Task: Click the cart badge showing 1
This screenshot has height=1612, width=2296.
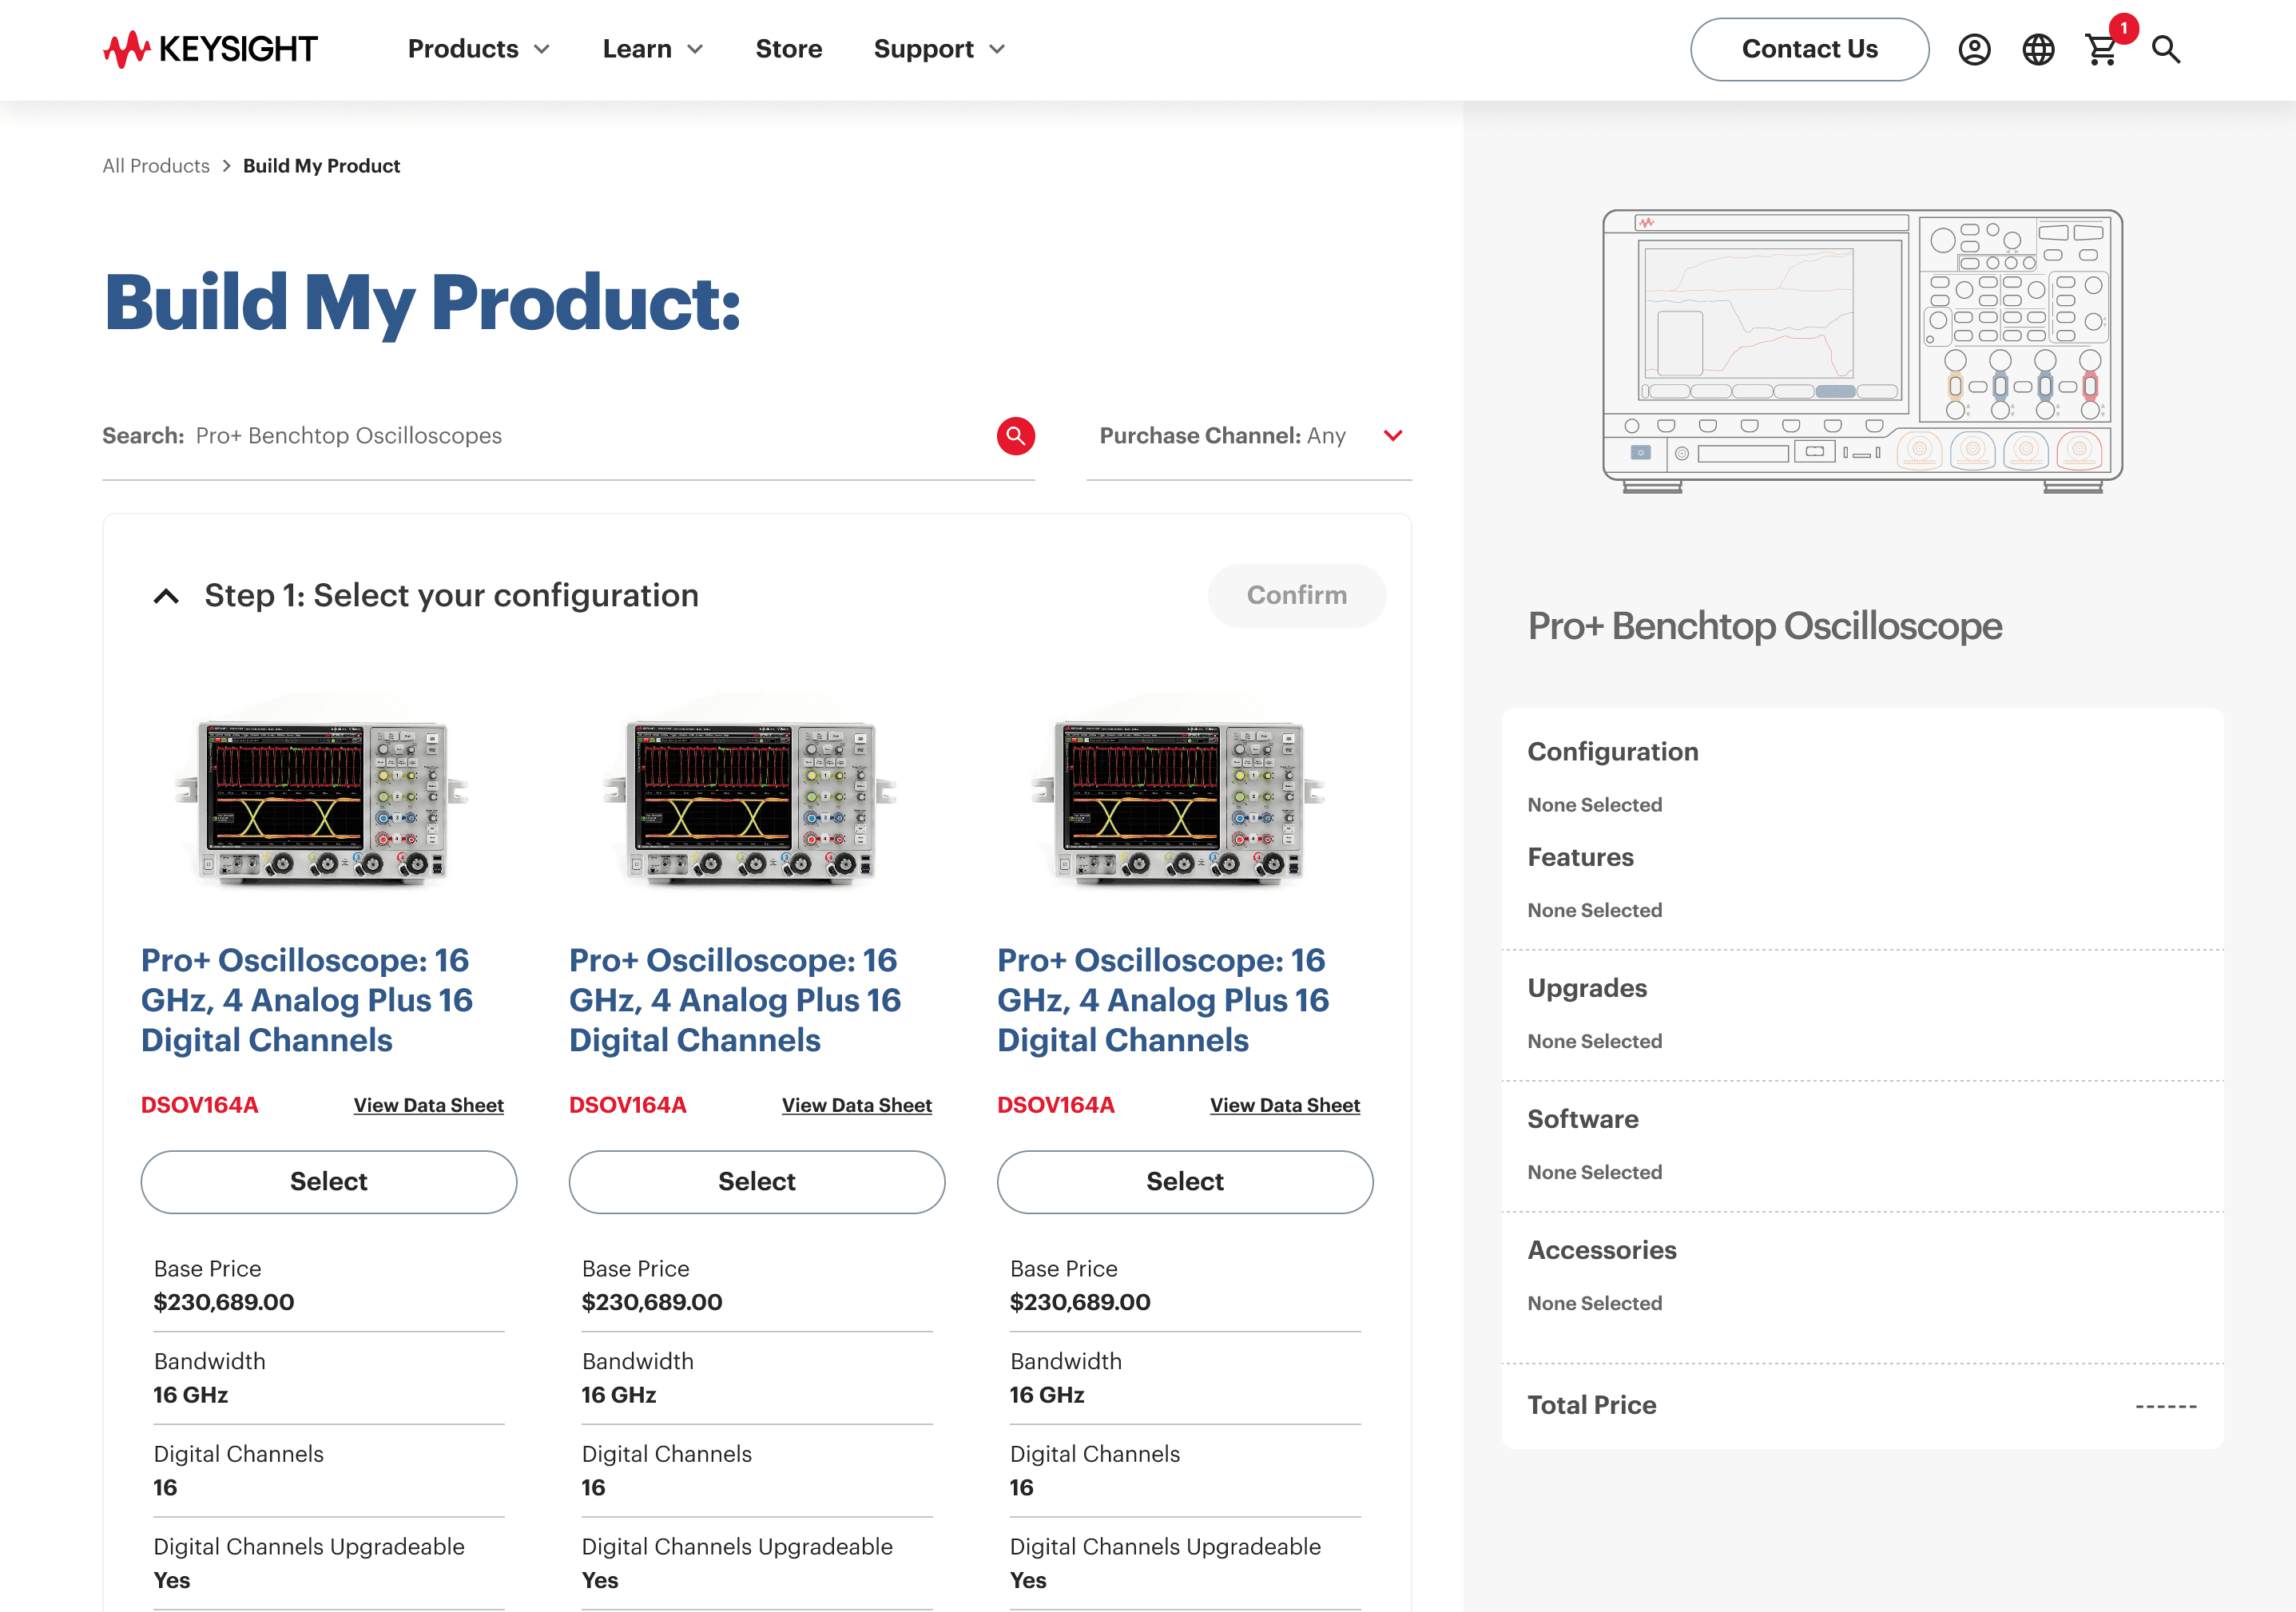Action: point(2123,28)
